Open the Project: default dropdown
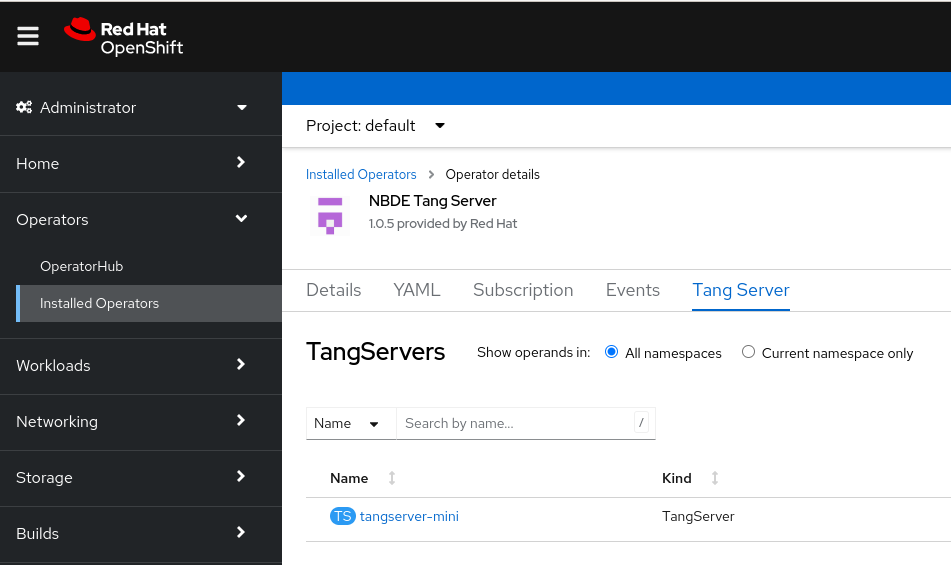 pos(376,126)
